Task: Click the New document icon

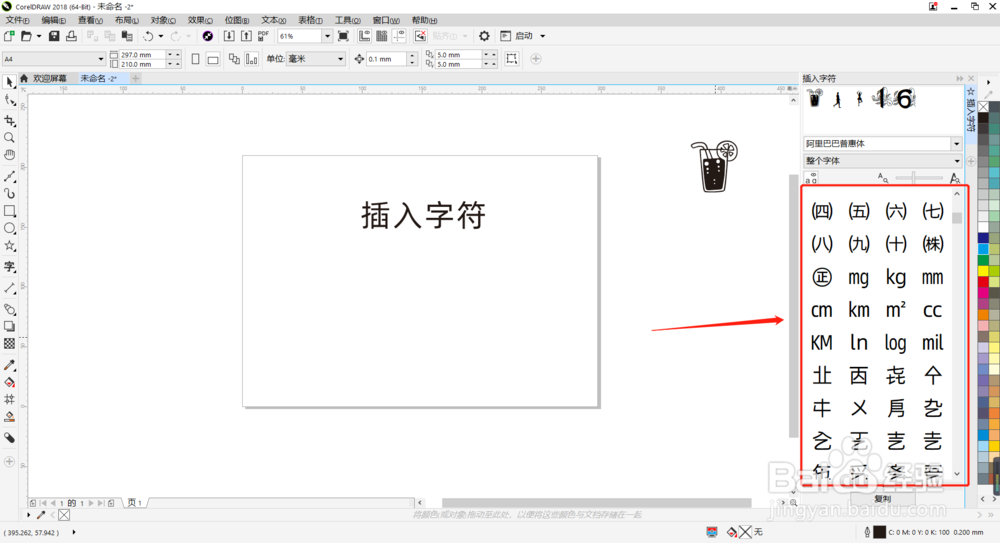Action: click(x=9, y=36)
